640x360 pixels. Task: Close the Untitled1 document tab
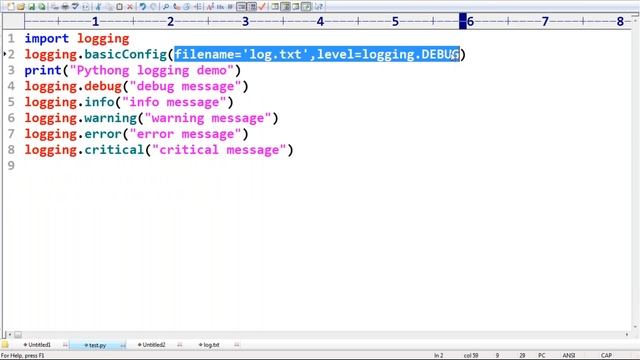coord(65,345)
